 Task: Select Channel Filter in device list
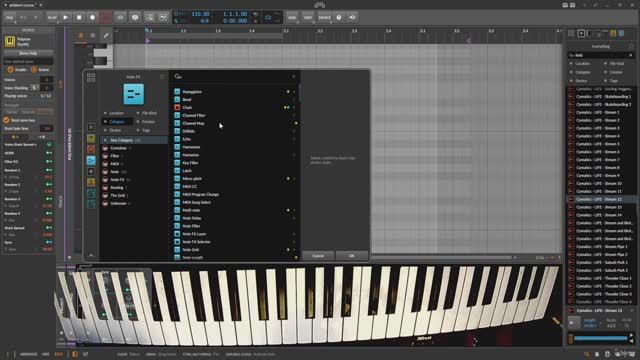click(235, 116)
